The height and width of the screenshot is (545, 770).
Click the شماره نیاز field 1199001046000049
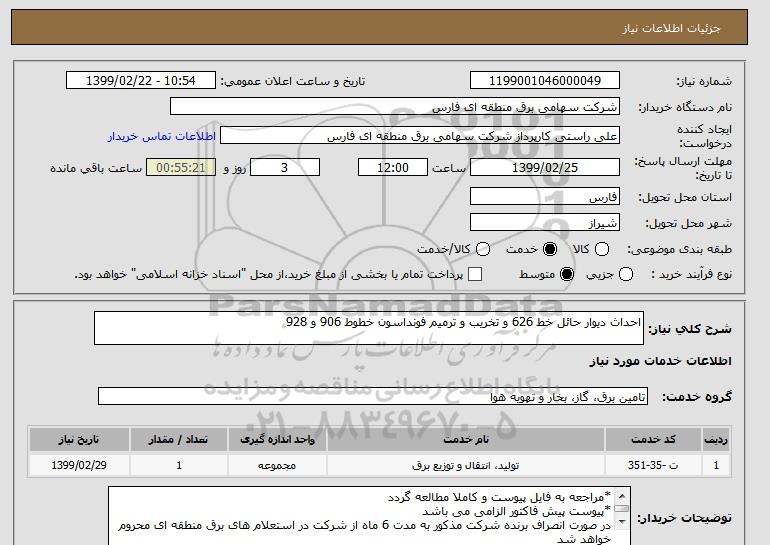545,81
